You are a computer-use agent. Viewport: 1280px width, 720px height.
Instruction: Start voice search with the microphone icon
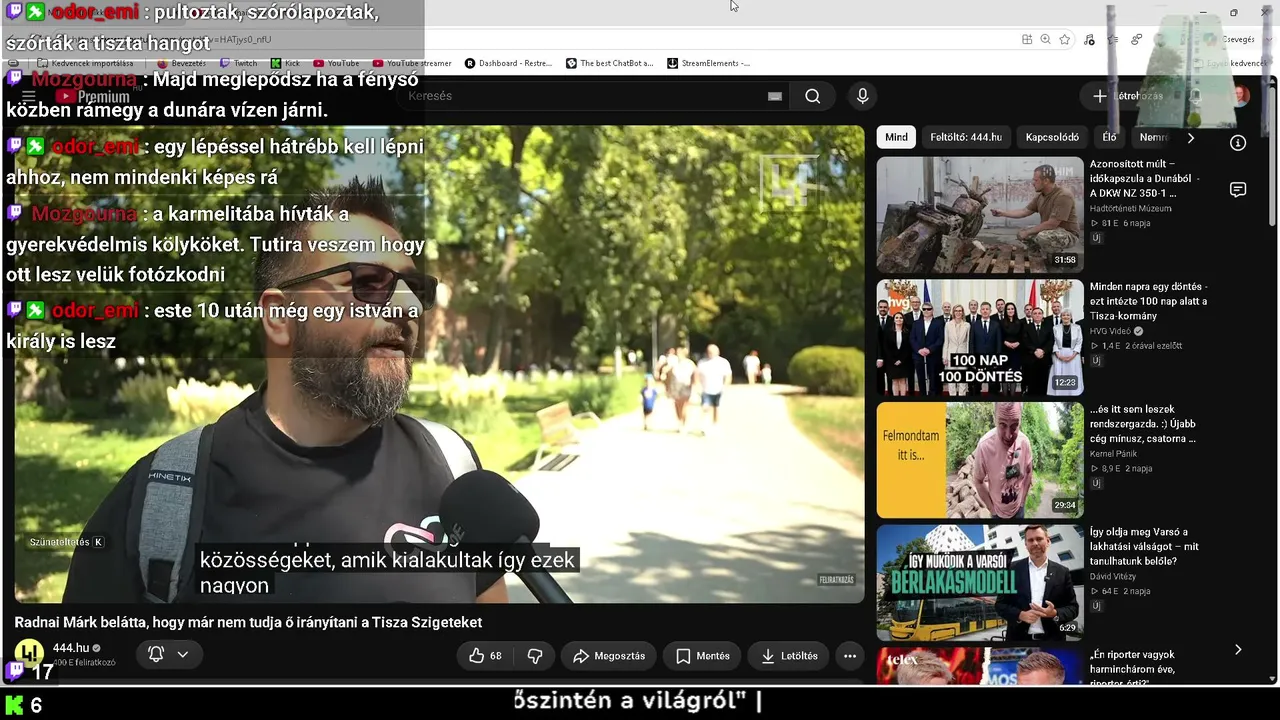(x=862, y=96)
